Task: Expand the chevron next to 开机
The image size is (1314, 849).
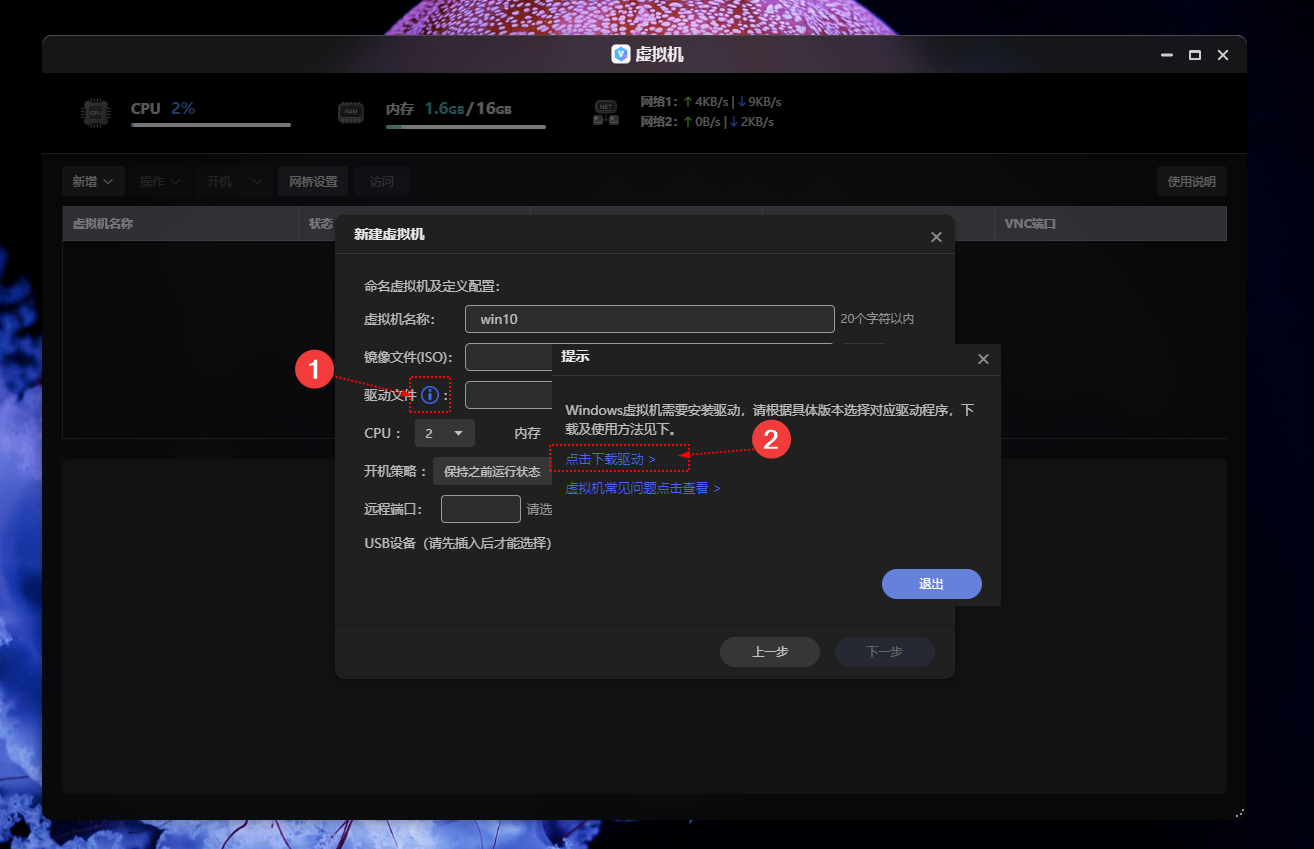Action: [256, 181]
